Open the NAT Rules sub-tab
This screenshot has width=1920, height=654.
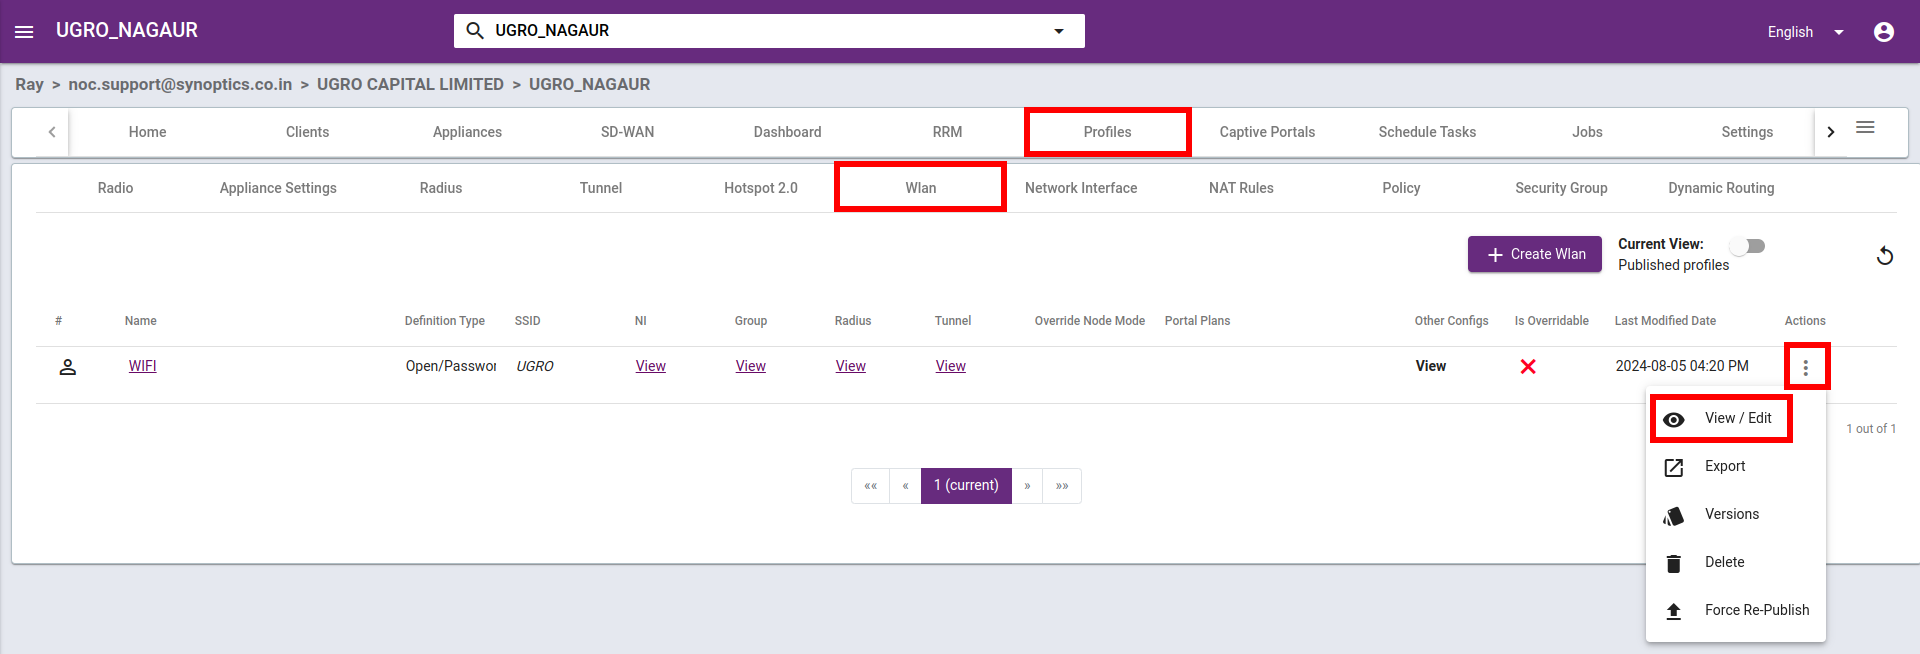coord(1241,188)
